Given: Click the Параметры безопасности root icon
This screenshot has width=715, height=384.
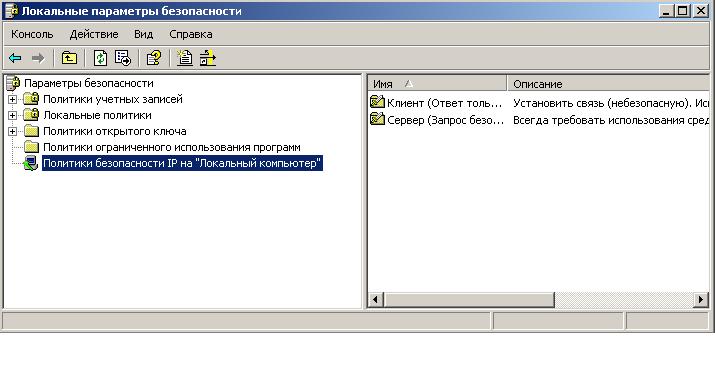Looking at the screenshot, I should pos(13,83).
